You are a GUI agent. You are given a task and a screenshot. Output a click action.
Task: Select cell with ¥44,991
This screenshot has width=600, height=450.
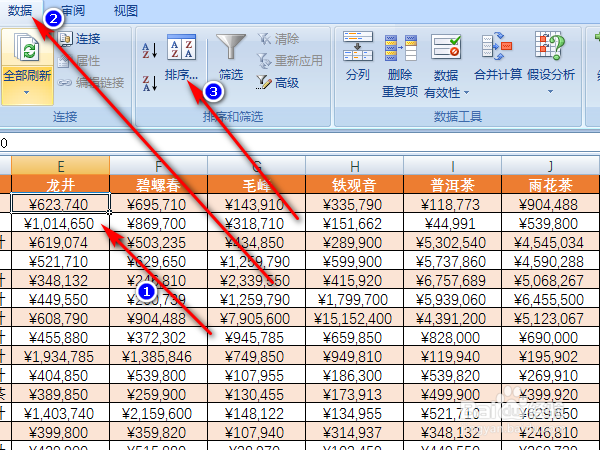point(452,223)
